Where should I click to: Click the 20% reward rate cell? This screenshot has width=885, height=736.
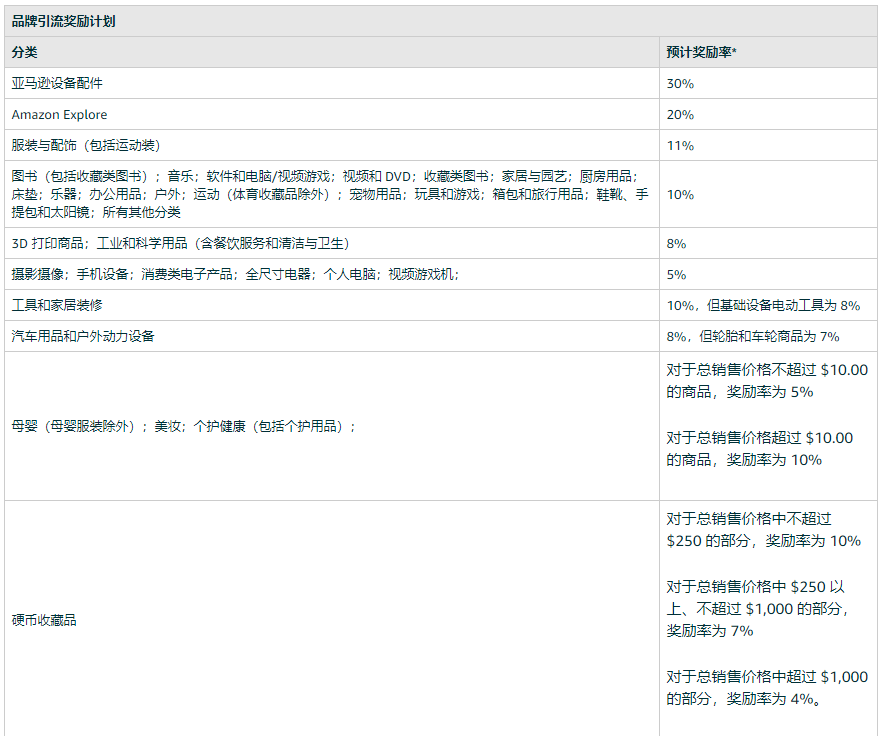point(680,115)
